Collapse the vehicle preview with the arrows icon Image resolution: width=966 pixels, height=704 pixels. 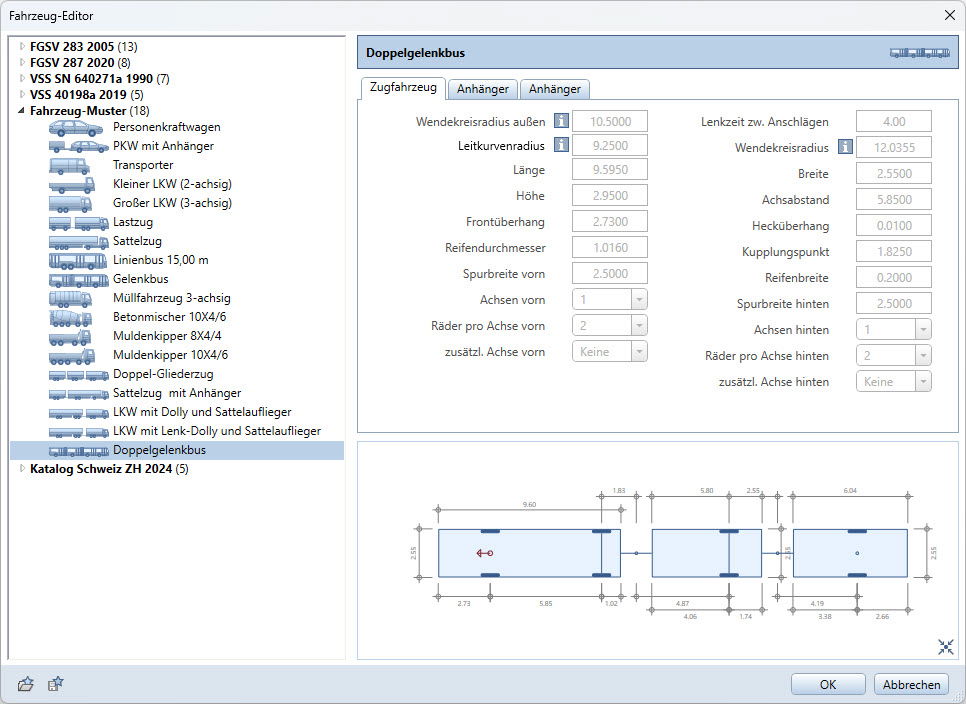pos(946,646)
